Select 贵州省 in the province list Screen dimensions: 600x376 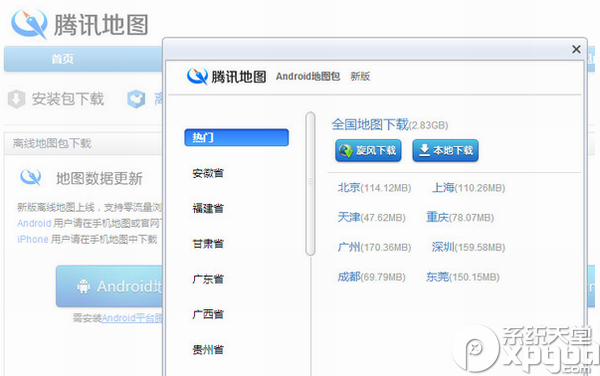point(208,349)
